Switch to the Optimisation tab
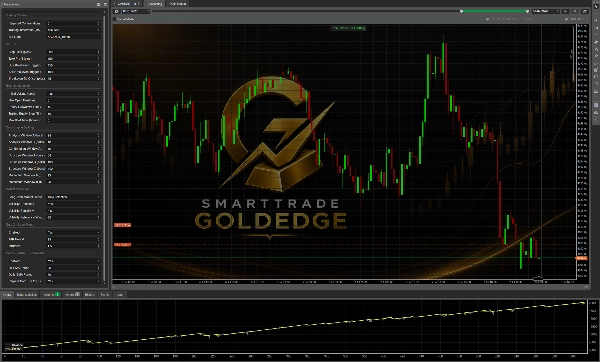The height and width of the screenshot is (362, 600). [x=178, y=3]
